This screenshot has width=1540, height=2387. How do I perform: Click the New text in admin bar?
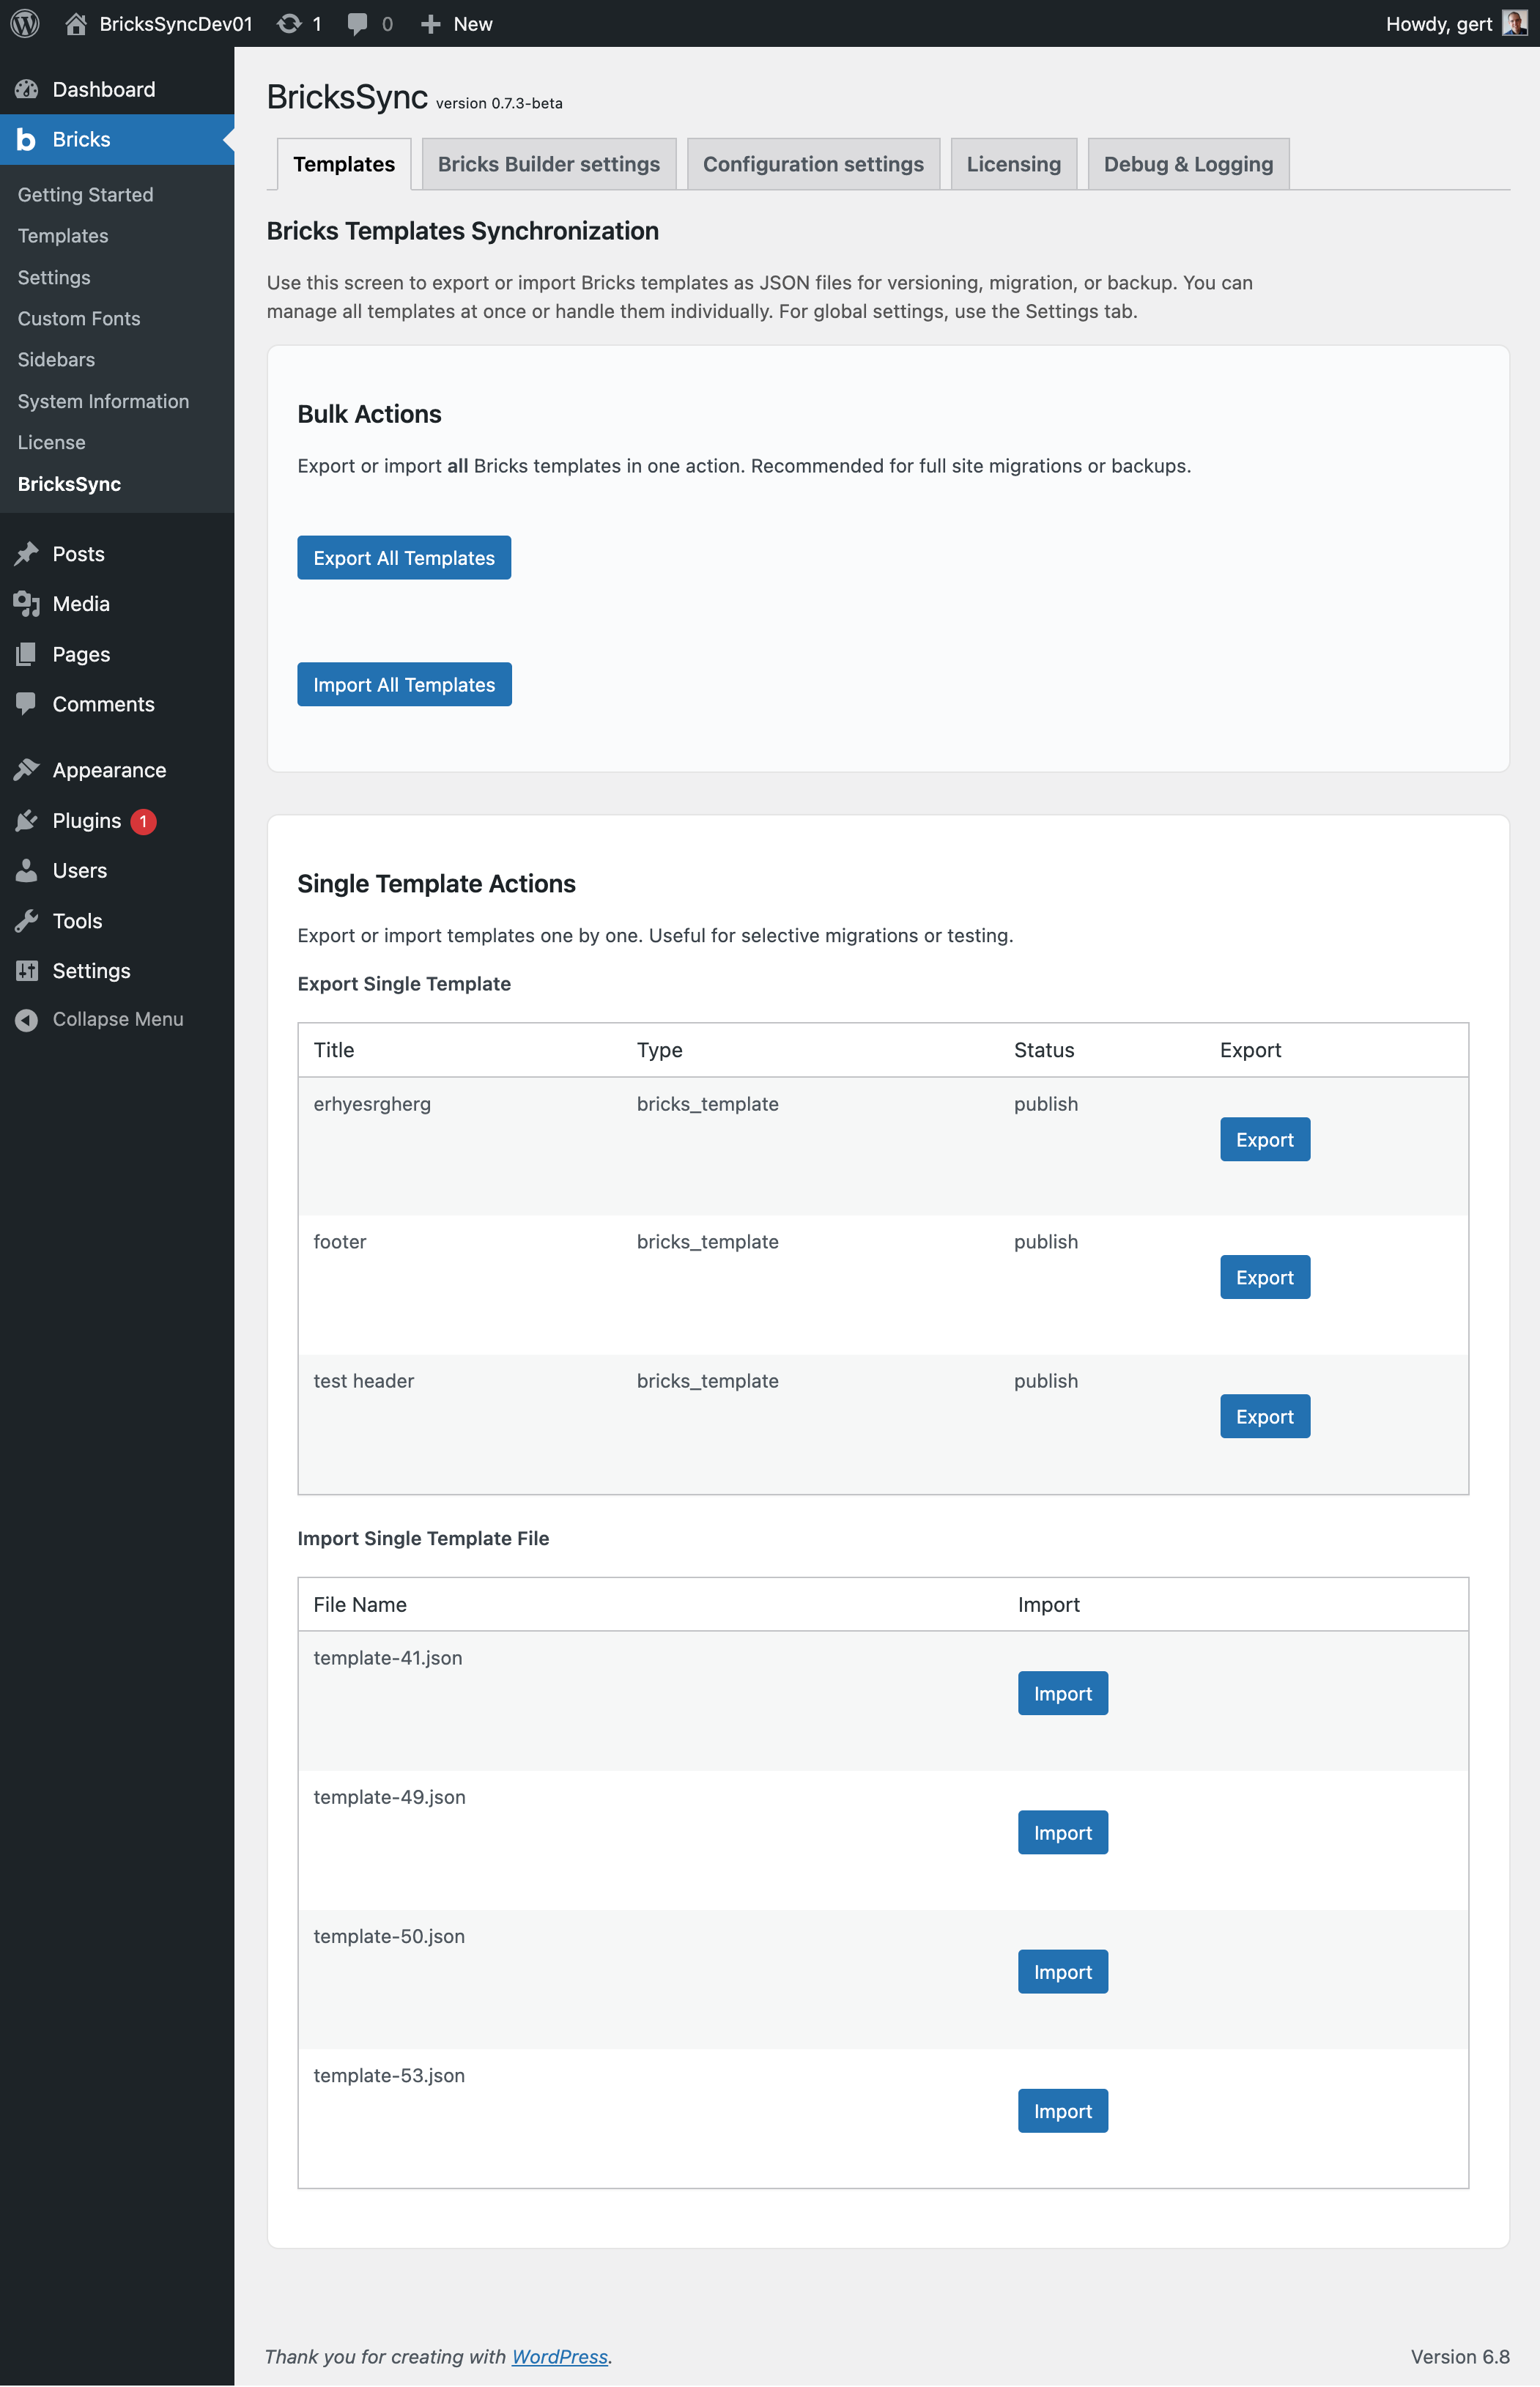click(472, 24)
